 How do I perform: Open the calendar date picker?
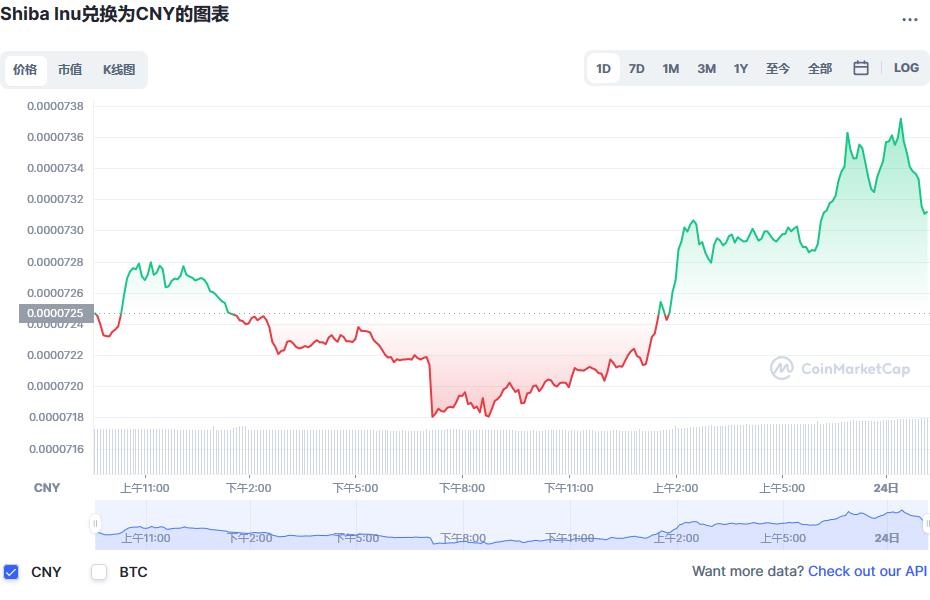point(860,68)
